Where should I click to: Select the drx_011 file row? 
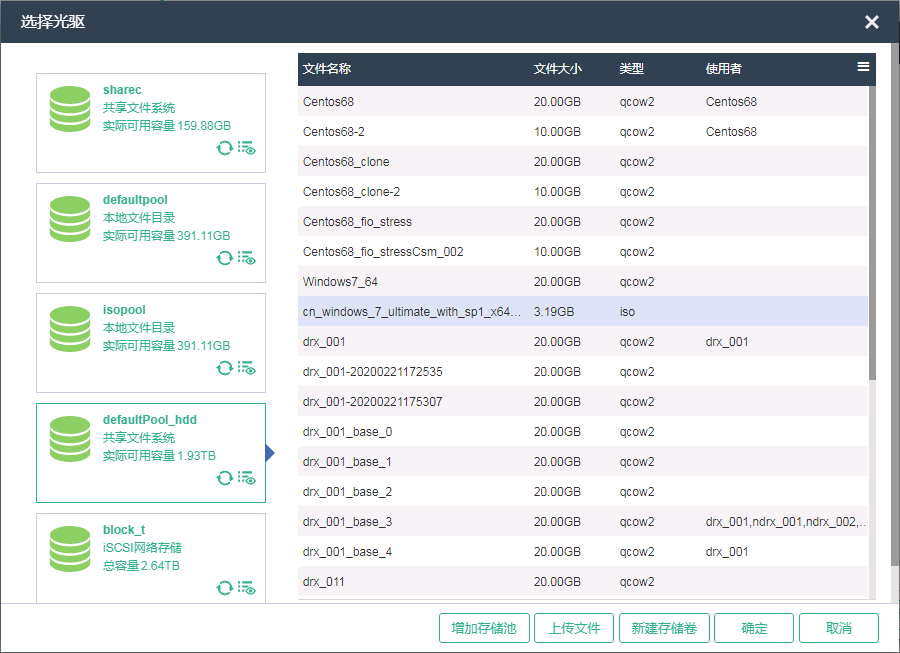pyautogui.click(x=583, y=582)
